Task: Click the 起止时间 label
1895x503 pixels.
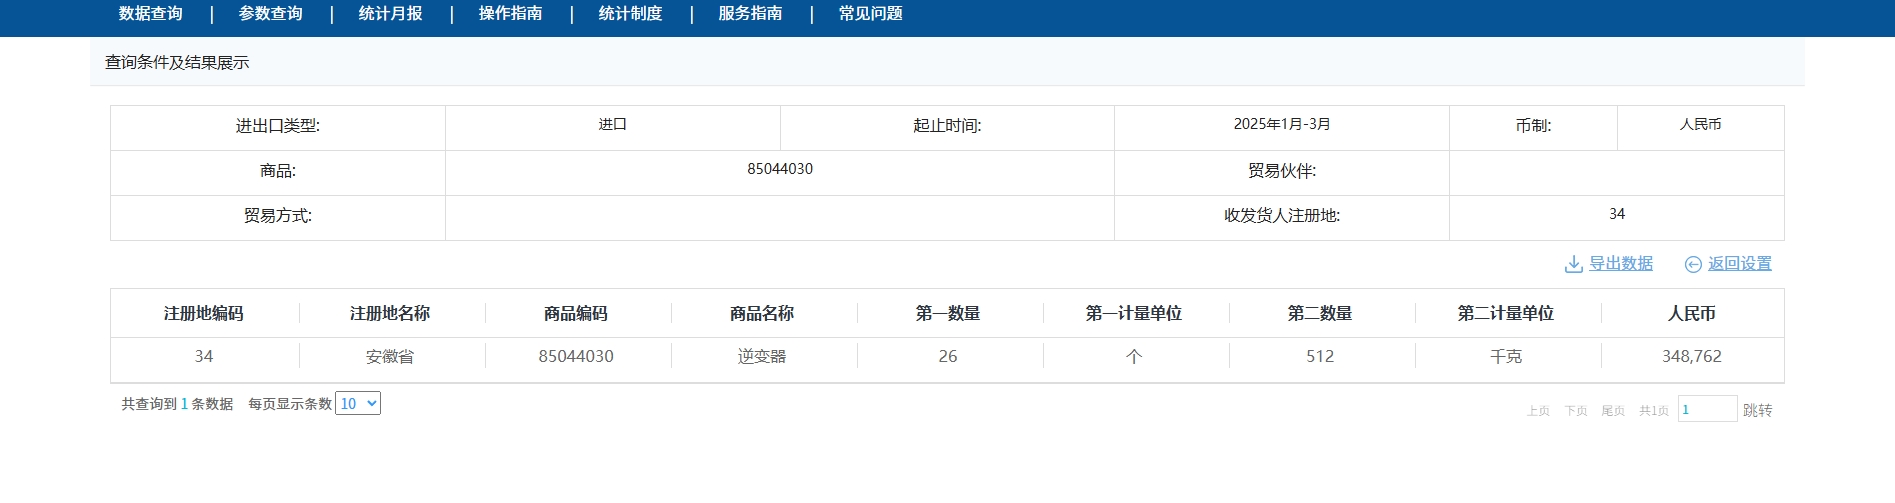Action: [x=947, y=126]
